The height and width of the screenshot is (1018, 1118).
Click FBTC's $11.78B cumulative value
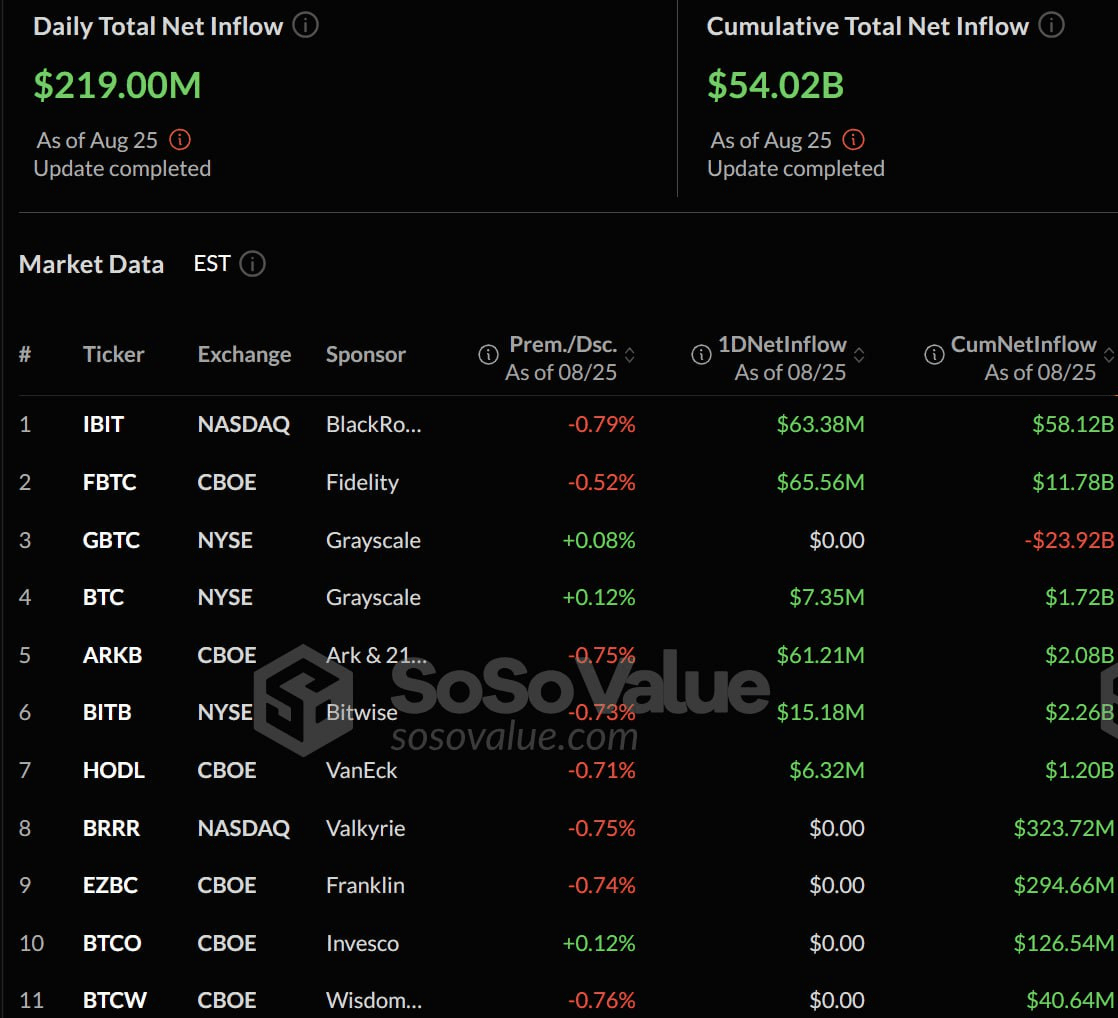point(1073,483)
